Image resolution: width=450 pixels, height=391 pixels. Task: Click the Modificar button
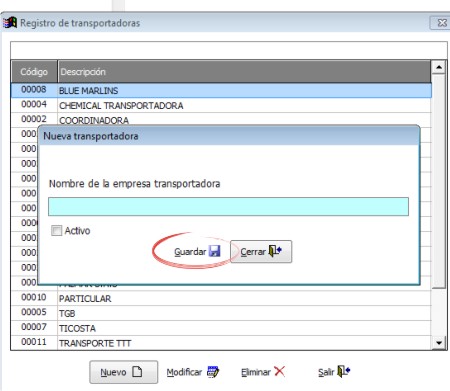point(193,372)
